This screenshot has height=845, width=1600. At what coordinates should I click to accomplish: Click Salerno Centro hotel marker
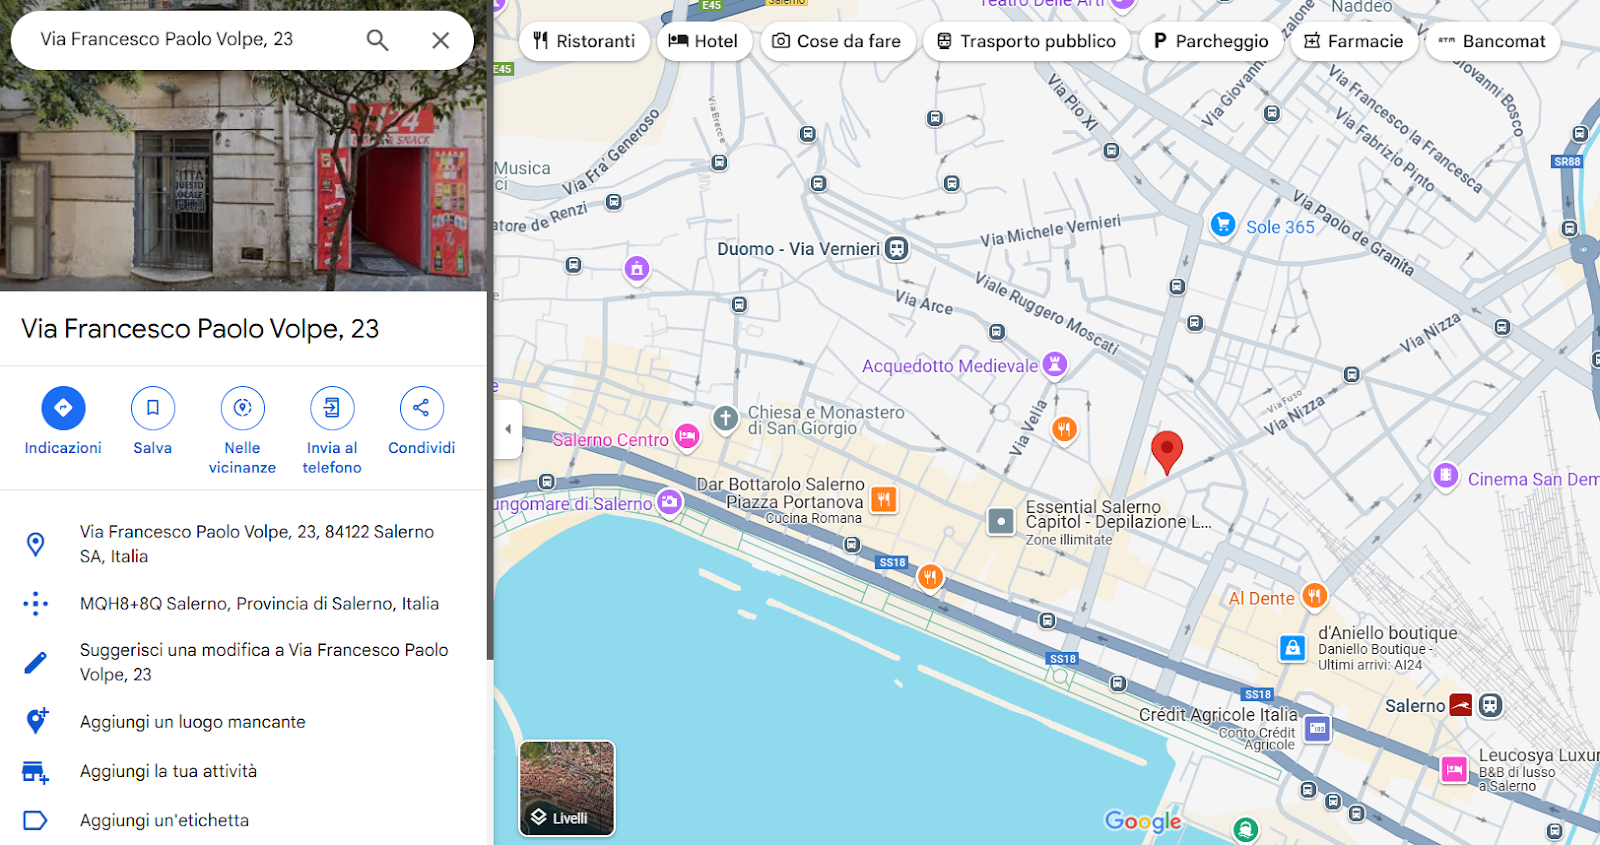[x=687, y=436]
